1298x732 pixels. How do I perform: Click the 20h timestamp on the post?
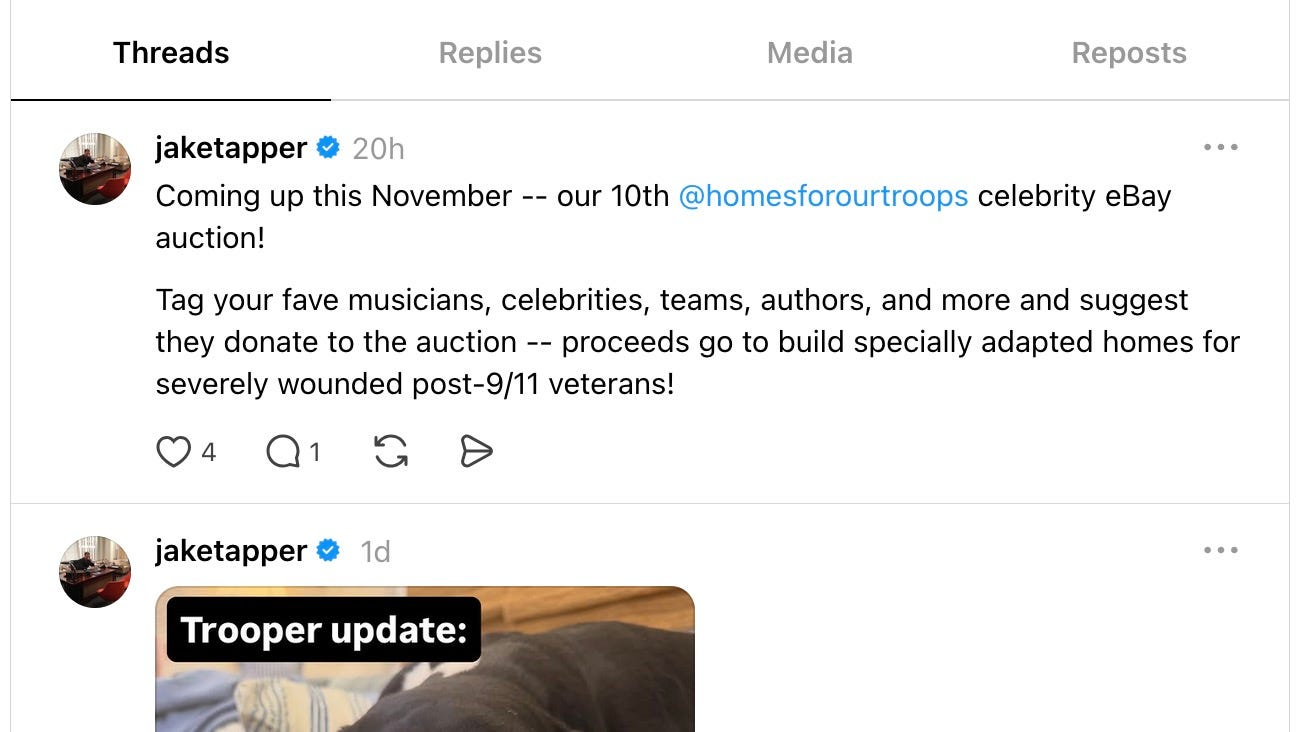click(378, 149)
